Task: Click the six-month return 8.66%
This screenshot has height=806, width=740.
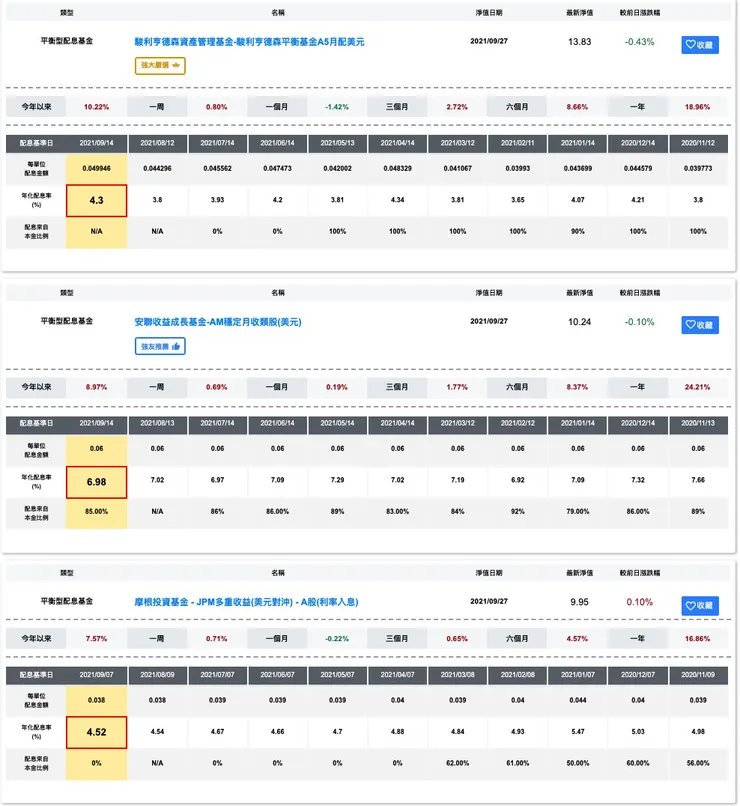Action: (x=577, y=107)
